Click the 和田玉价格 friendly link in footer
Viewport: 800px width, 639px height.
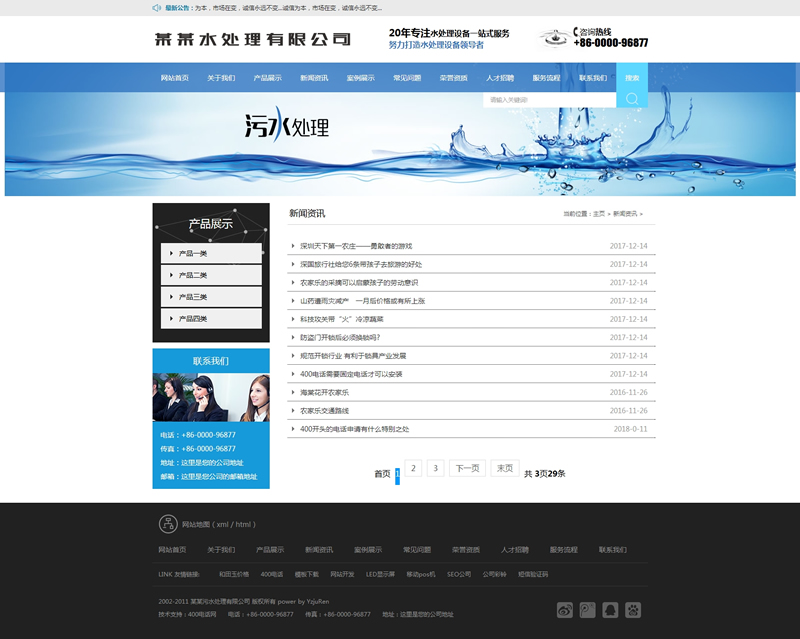[234, 574]
